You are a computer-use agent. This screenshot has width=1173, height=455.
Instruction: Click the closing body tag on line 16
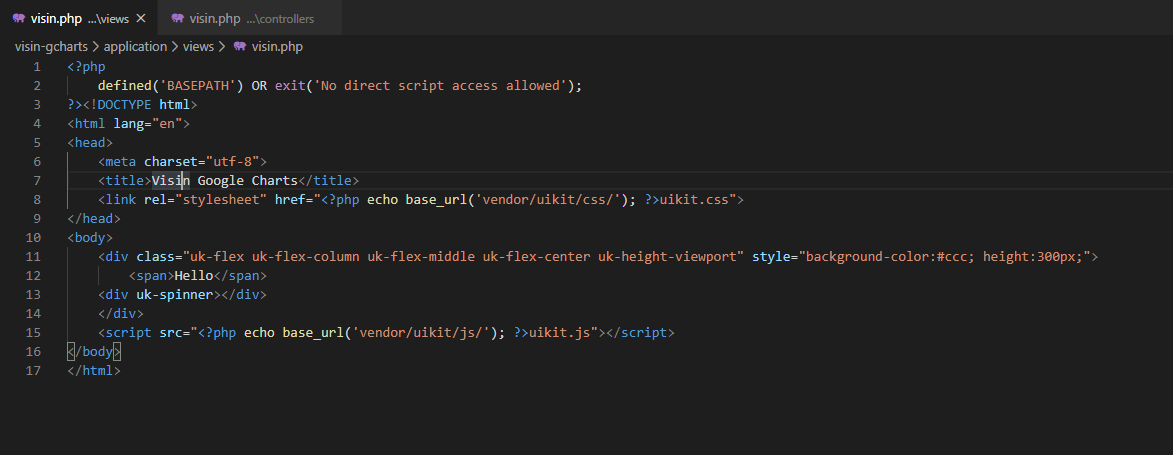tap(94, 352)
